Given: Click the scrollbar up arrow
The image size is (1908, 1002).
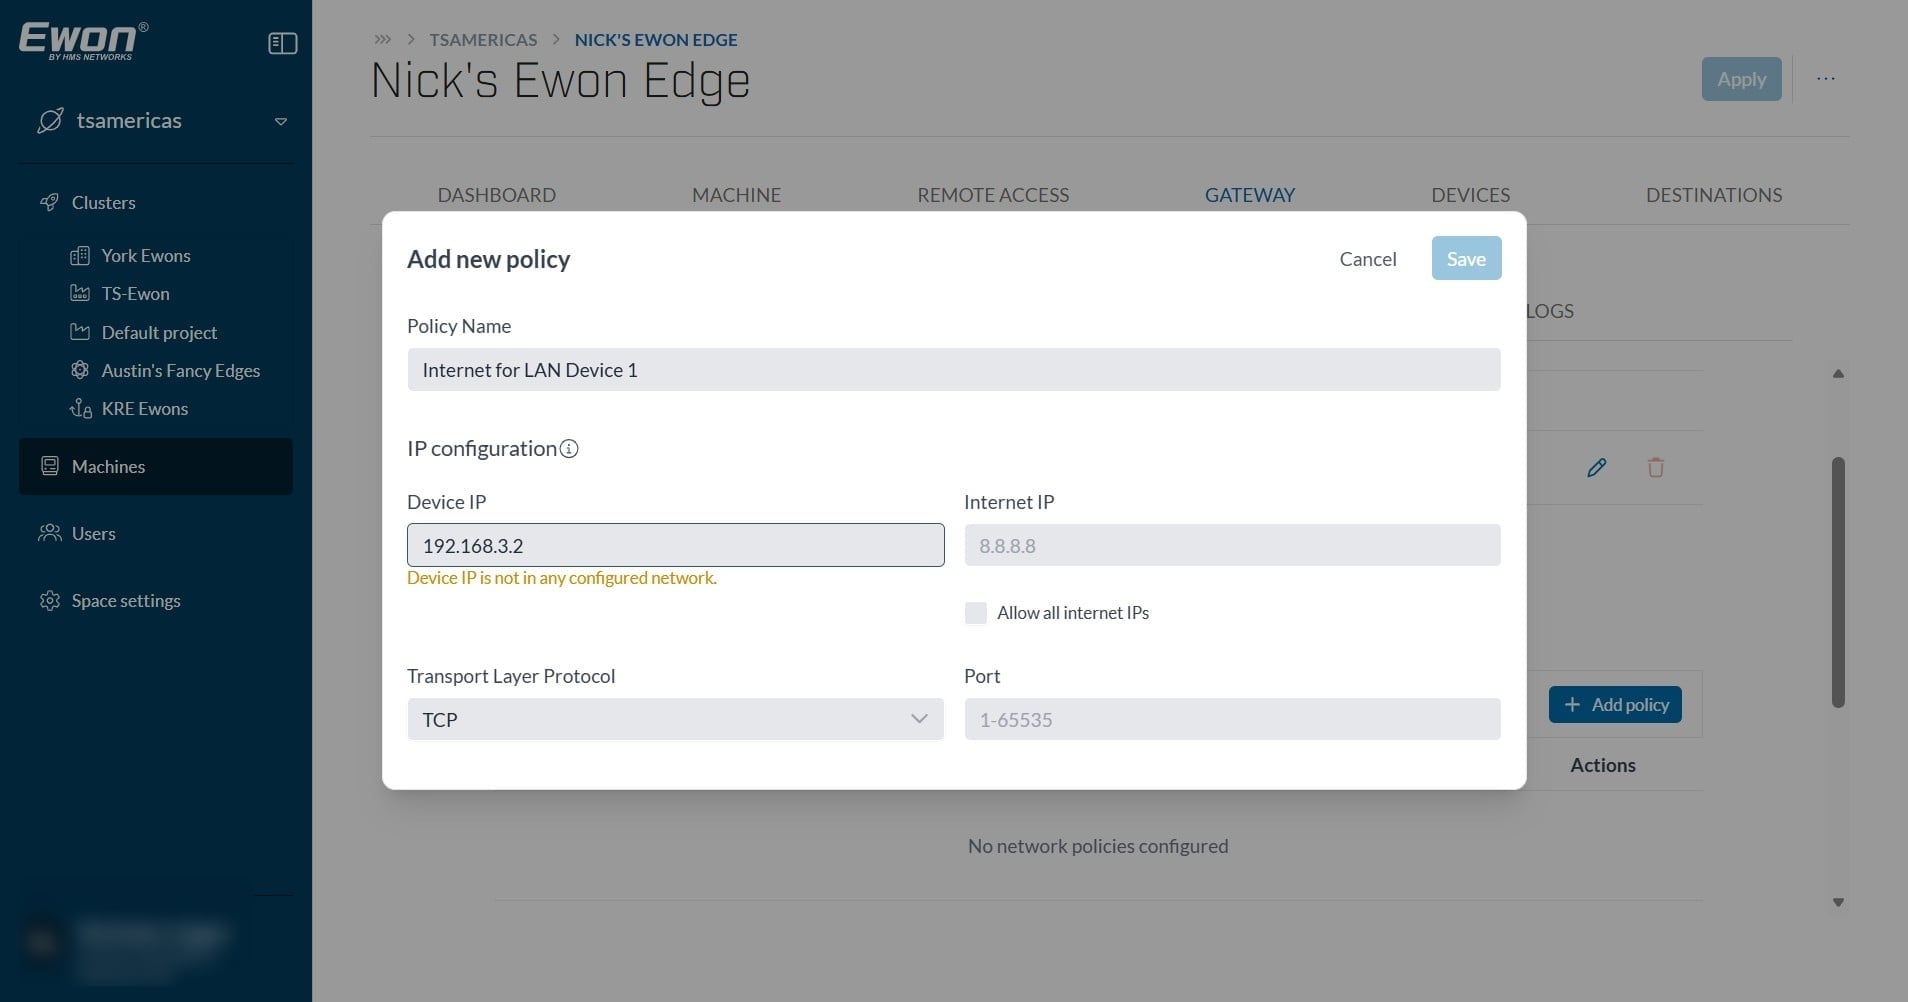Looking at the screenshot, I should (1838, 373).
